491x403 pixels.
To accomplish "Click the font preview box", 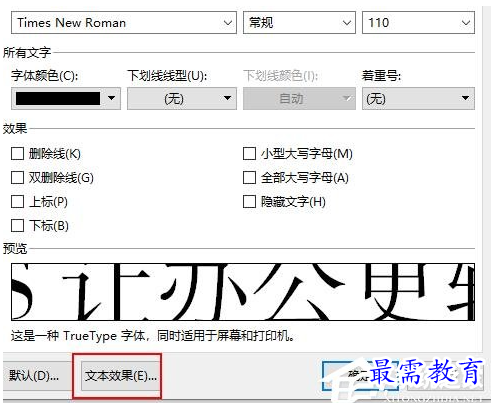I will click(x=243, y=292).
